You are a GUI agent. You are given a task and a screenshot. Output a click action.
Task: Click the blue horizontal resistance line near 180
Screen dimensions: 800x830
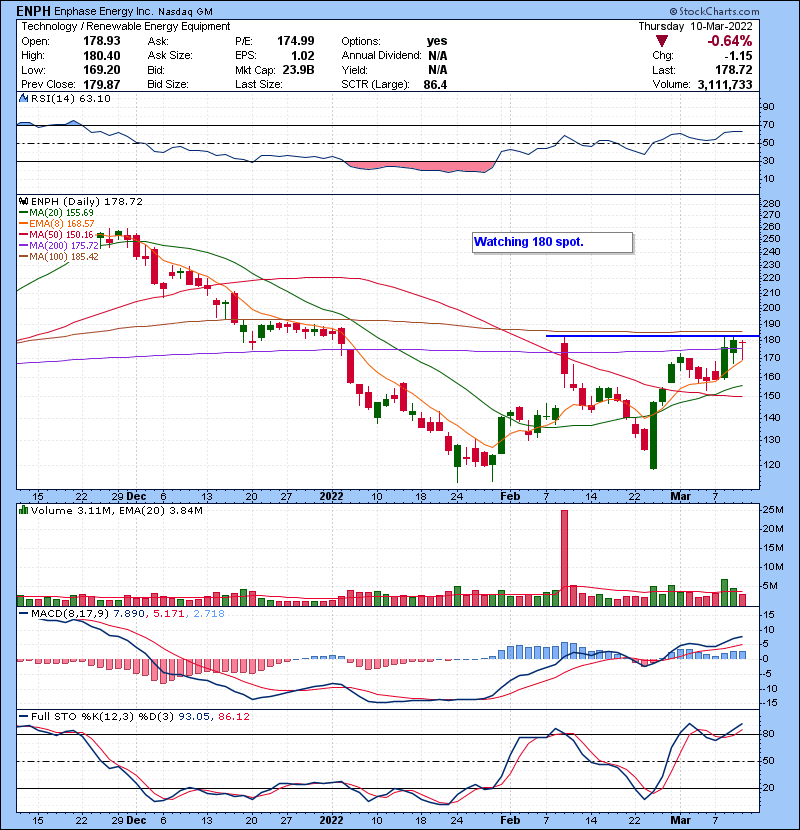[x=652, y=336]
